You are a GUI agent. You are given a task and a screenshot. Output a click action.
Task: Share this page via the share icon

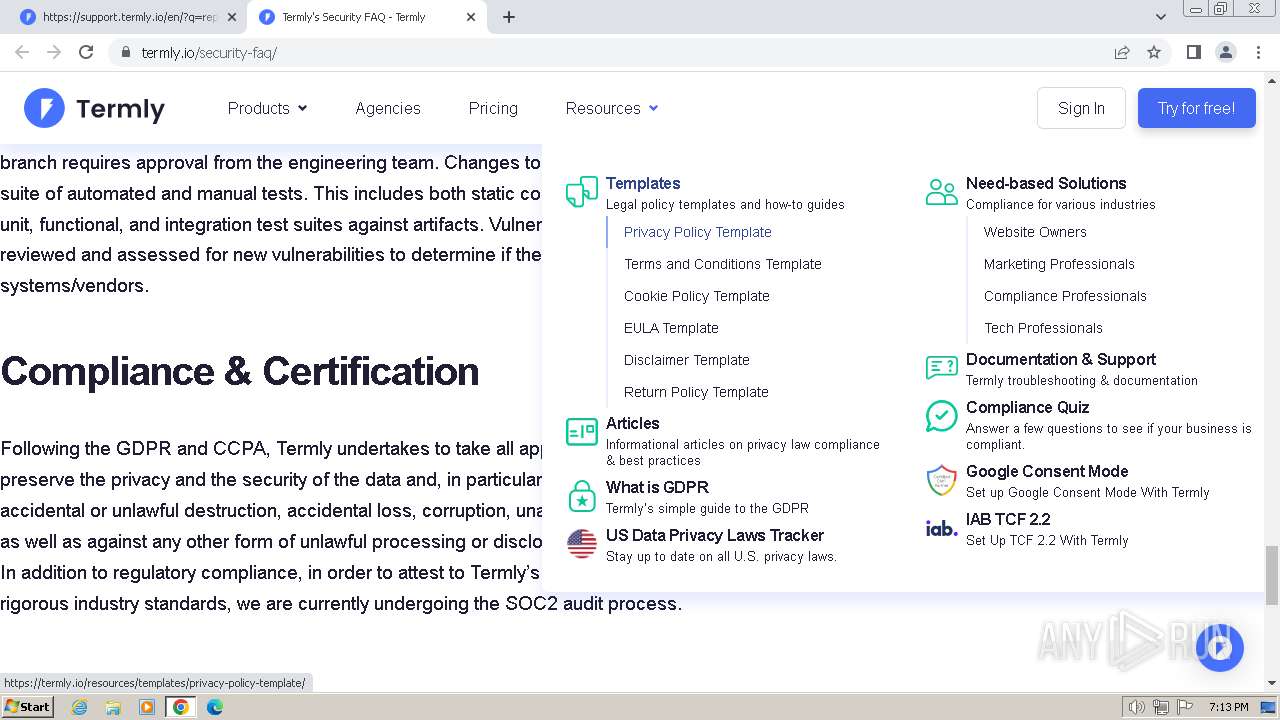tap(1122, 52)
